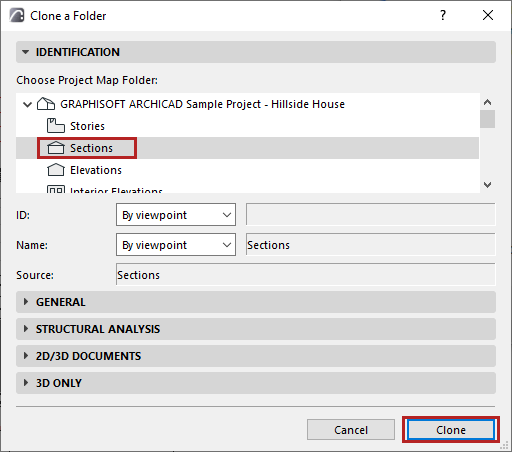
Task: Click the folder list scroll down arrow
Action: click(487, 185)
